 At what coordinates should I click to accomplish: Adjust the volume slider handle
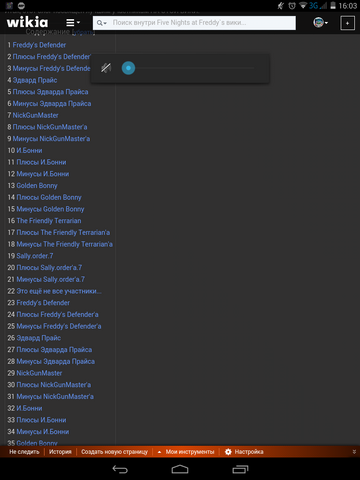click(x=128, y=68)
